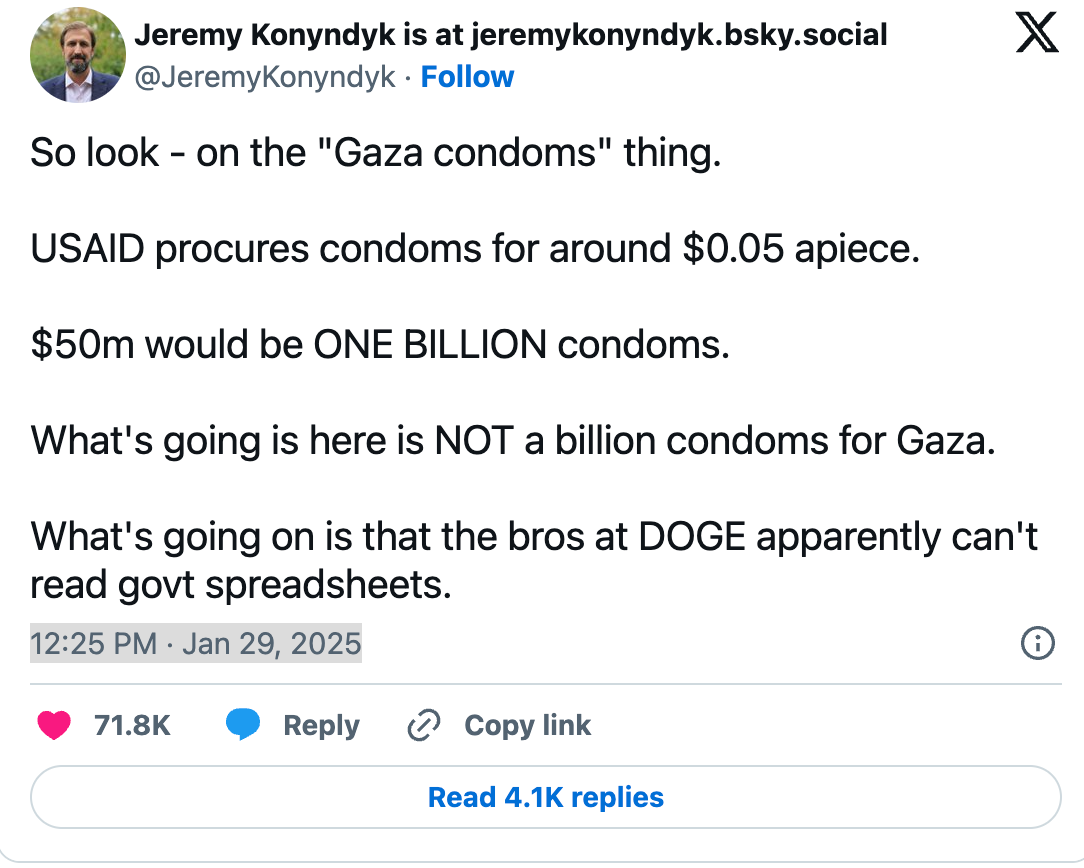Click the Copy link chain icon
Viewport: 1084px width, 868px height.
point(424,725)
